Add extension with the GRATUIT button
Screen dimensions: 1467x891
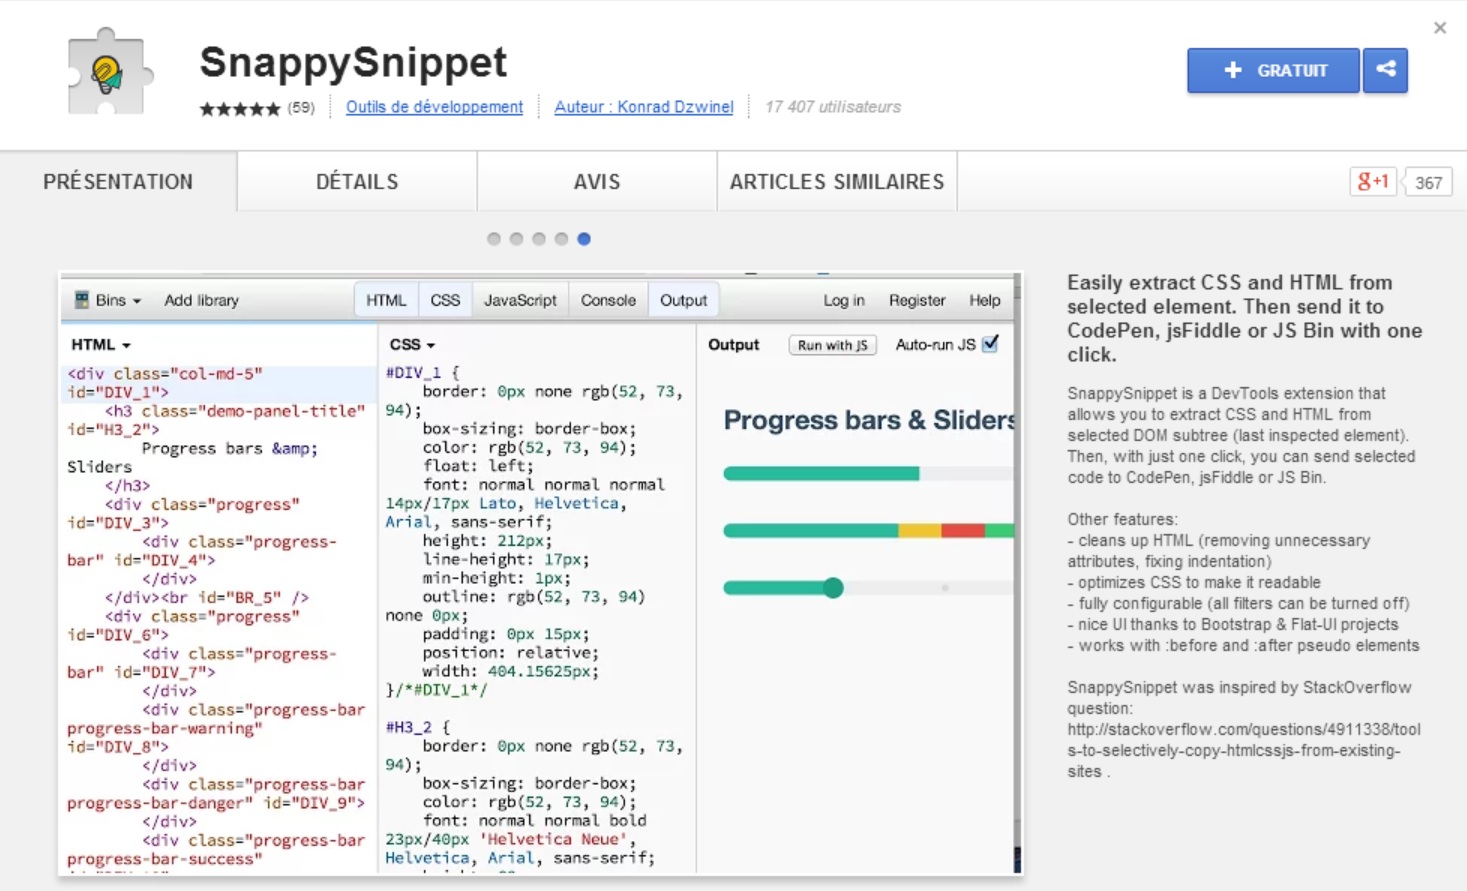point(1273,70)
